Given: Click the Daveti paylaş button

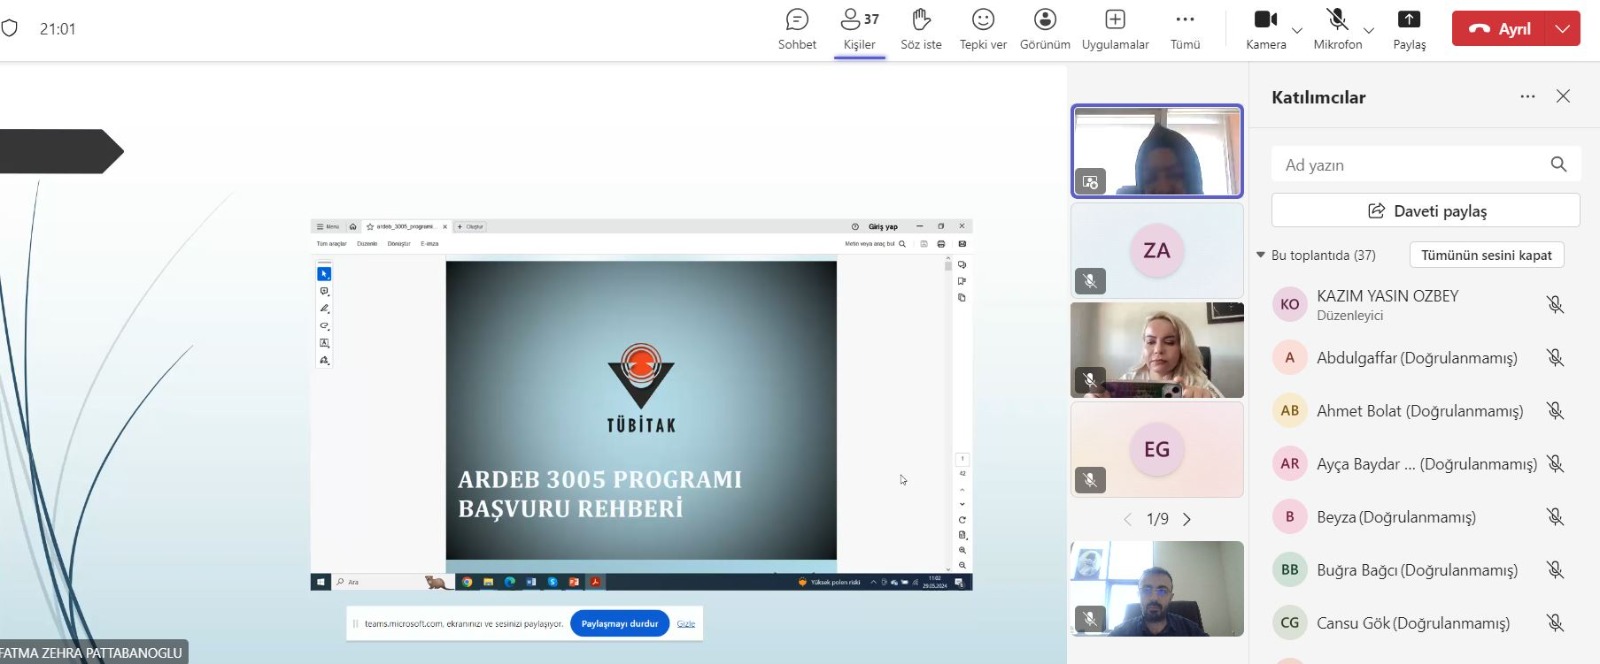Looking at the screenshot, I should pos(1425,211).
